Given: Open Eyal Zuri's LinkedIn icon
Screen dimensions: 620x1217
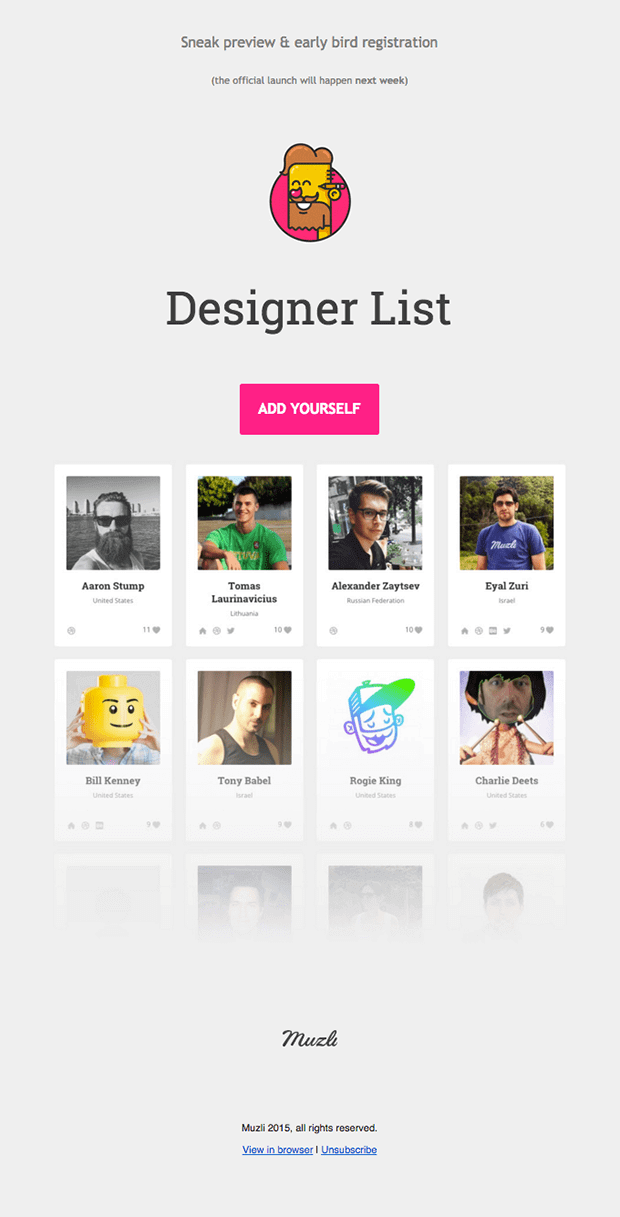Looking at the screenshot, I should coord(493,631).
